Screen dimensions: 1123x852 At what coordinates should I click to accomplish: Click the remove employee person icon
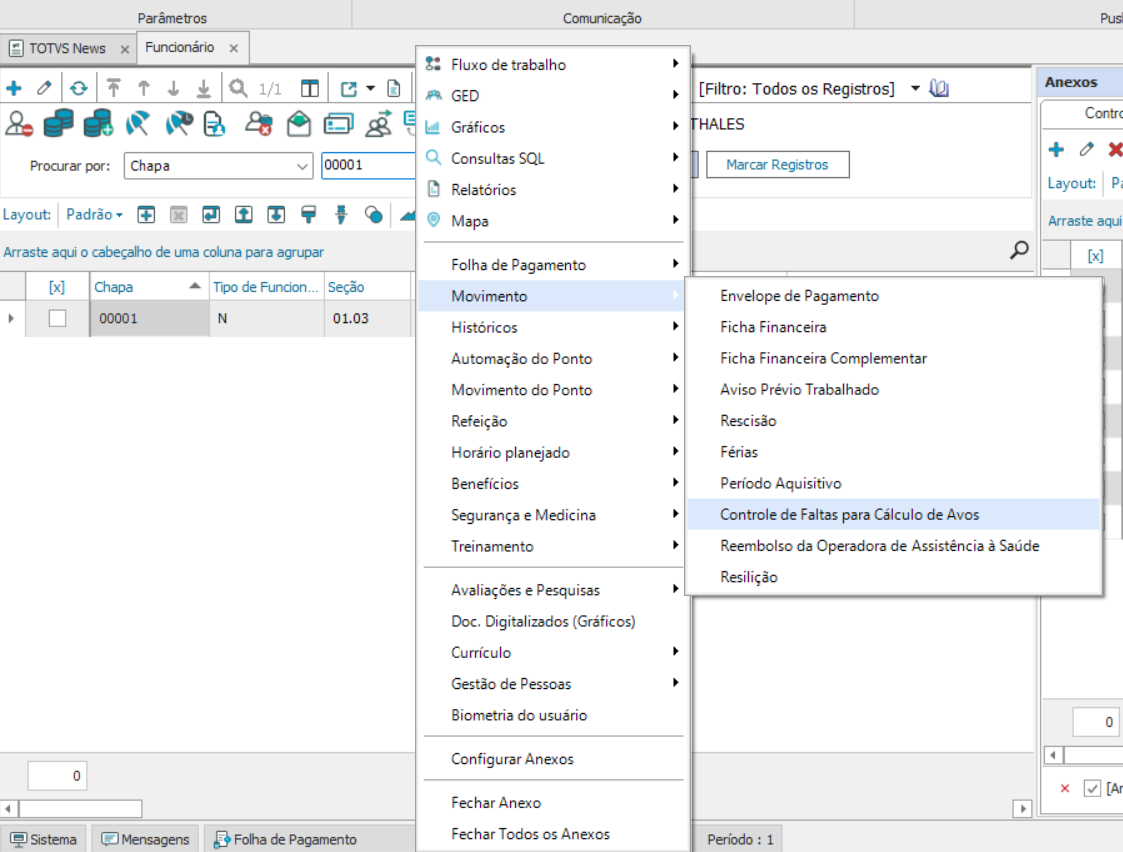19,124
